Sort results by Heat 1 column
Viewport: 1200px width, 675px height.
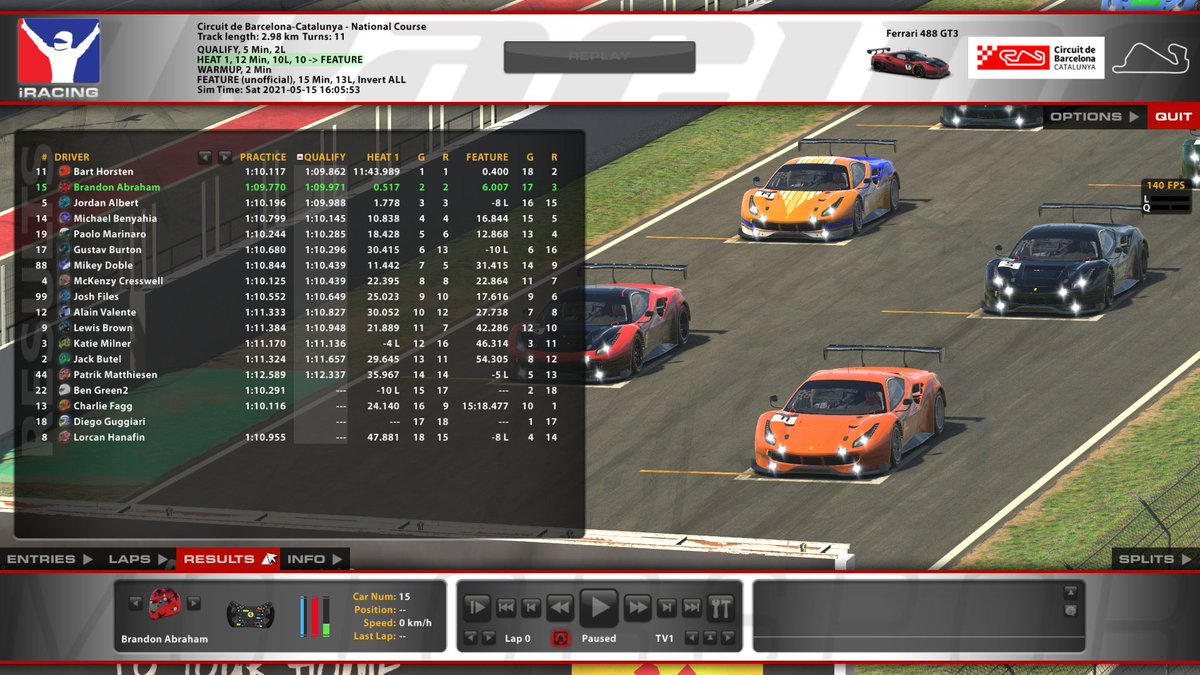(382, 157)
